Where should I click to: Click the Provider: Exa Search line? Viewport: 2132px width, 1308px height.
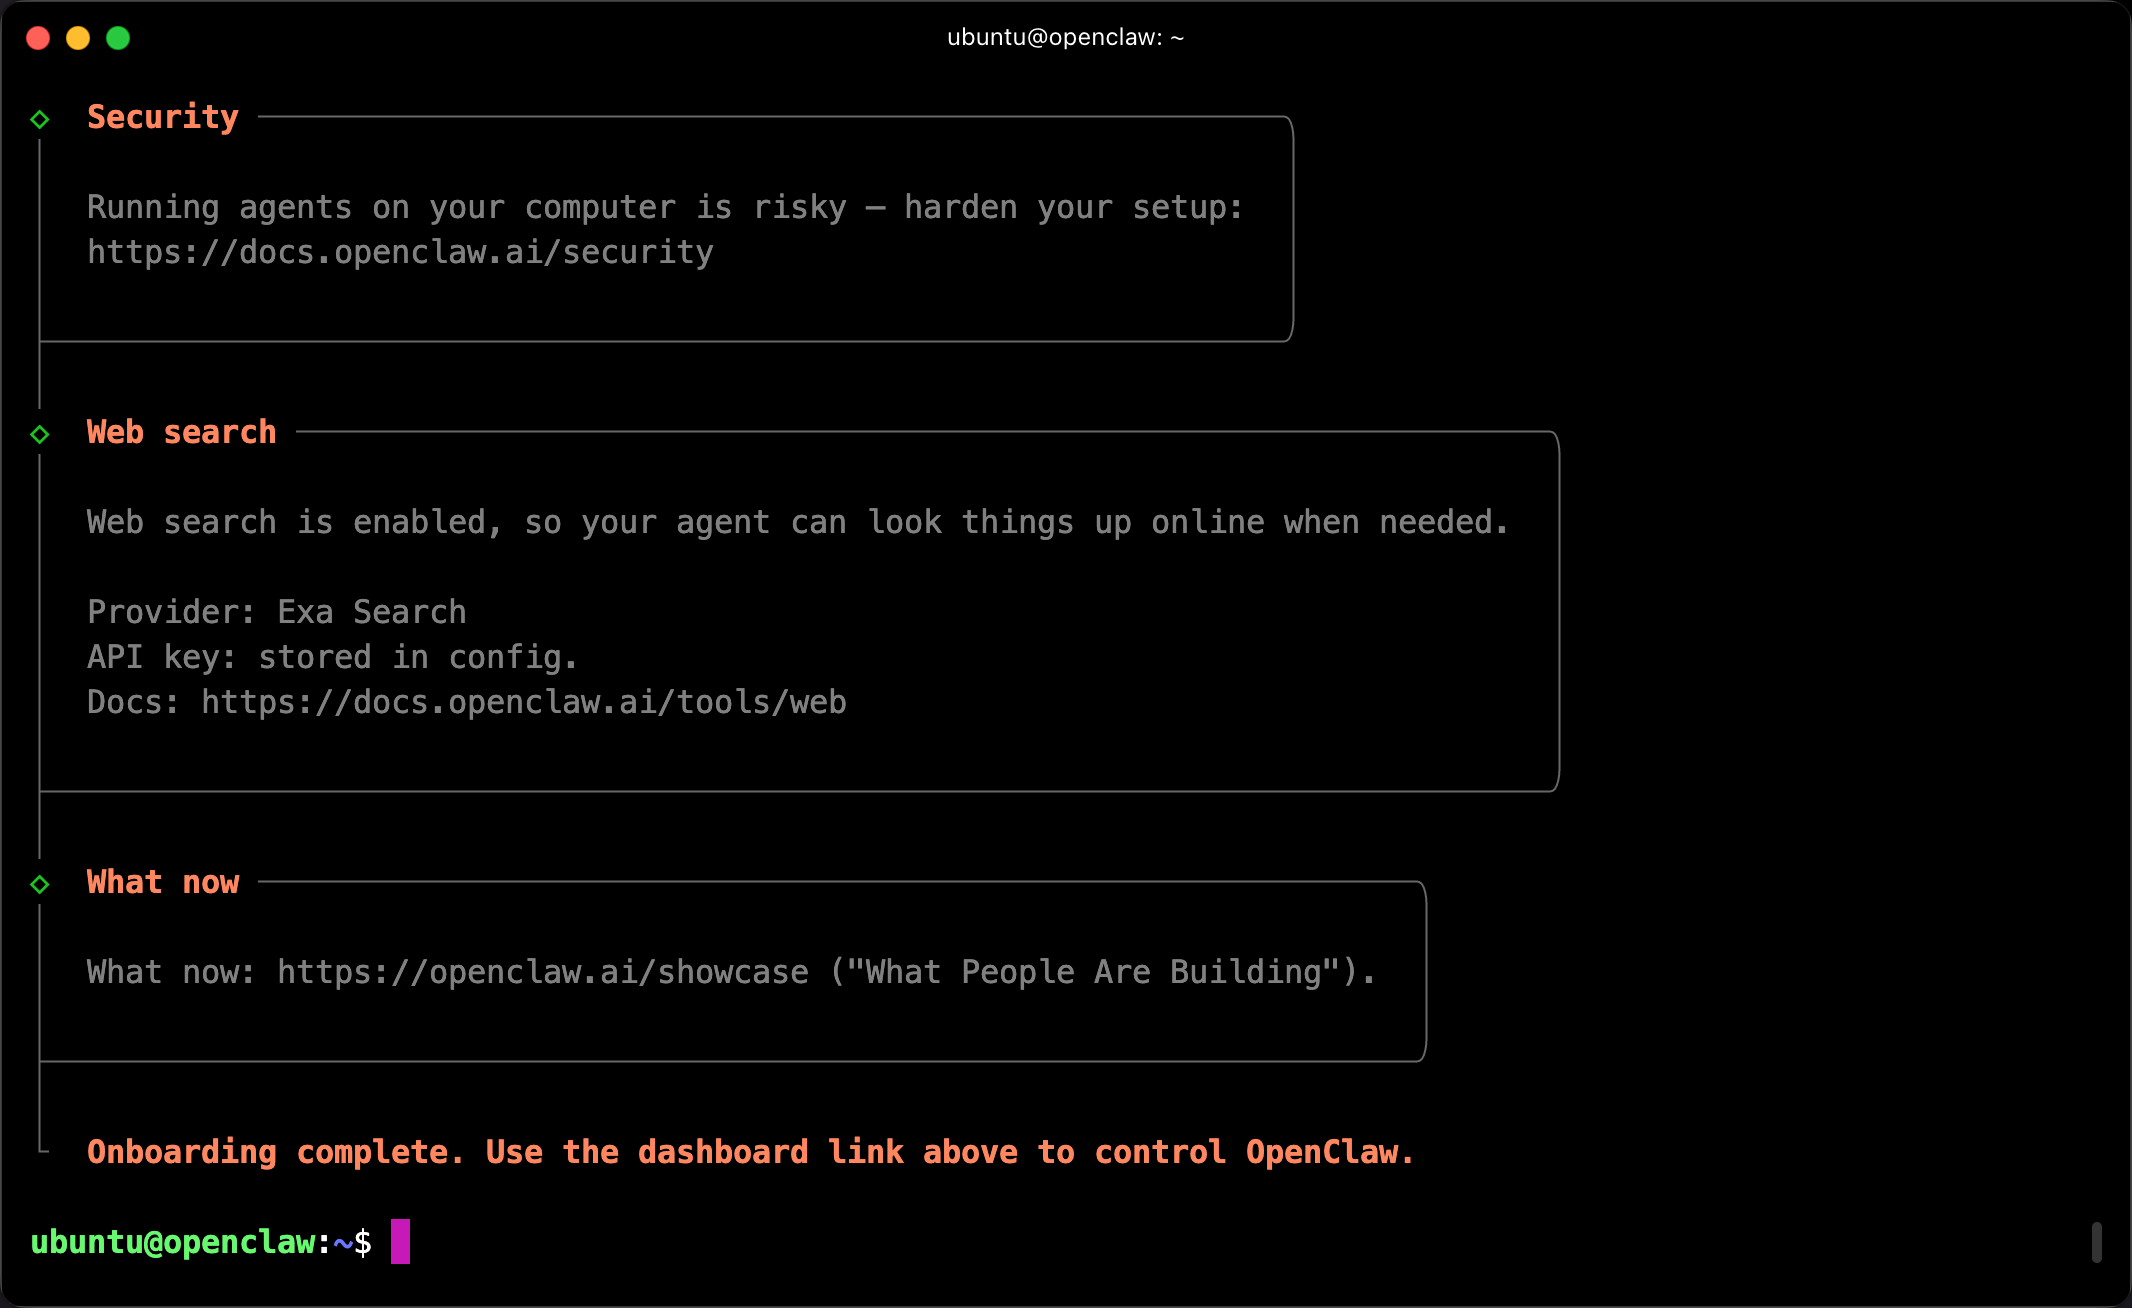[x=277, y=612]
